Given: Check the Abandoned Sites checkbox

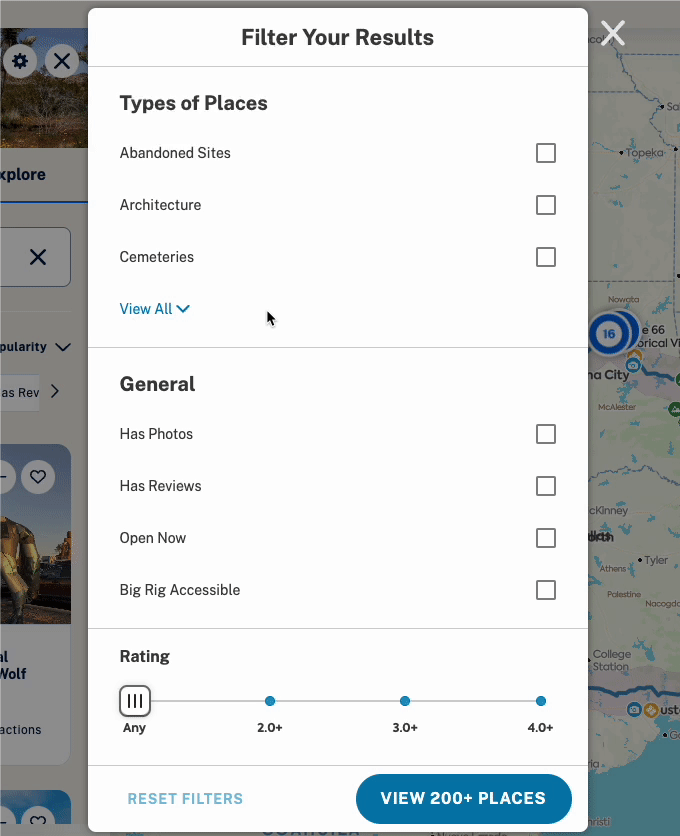Looking at the screenshot, I should click(546, 153).
